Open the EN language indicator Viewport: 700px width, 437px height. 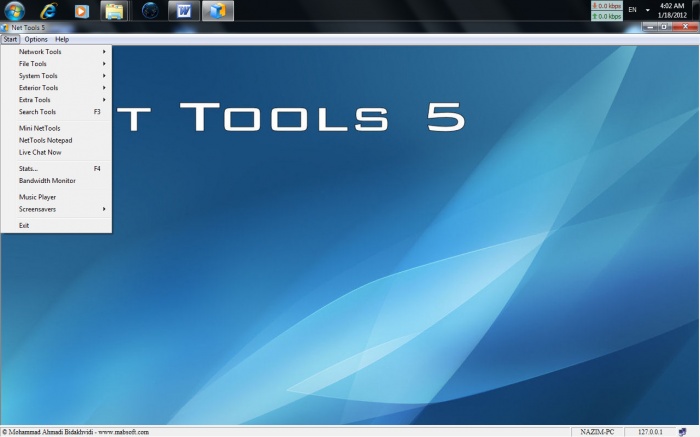coord(632,9)
